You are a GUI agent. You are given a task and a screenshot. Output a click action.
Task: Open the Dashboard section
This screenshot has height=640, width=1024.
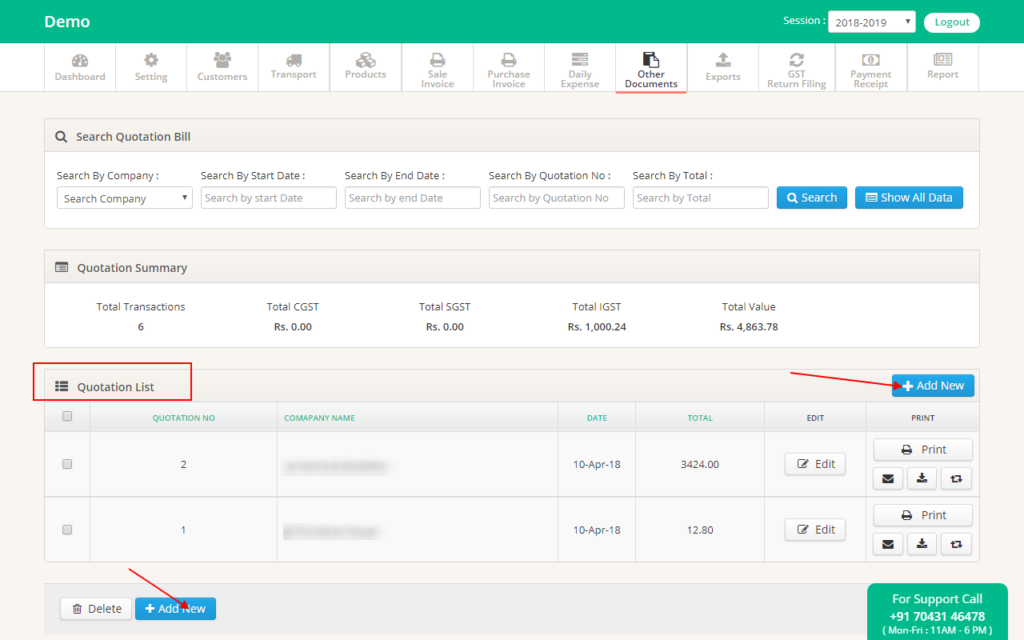pos(80,67)
